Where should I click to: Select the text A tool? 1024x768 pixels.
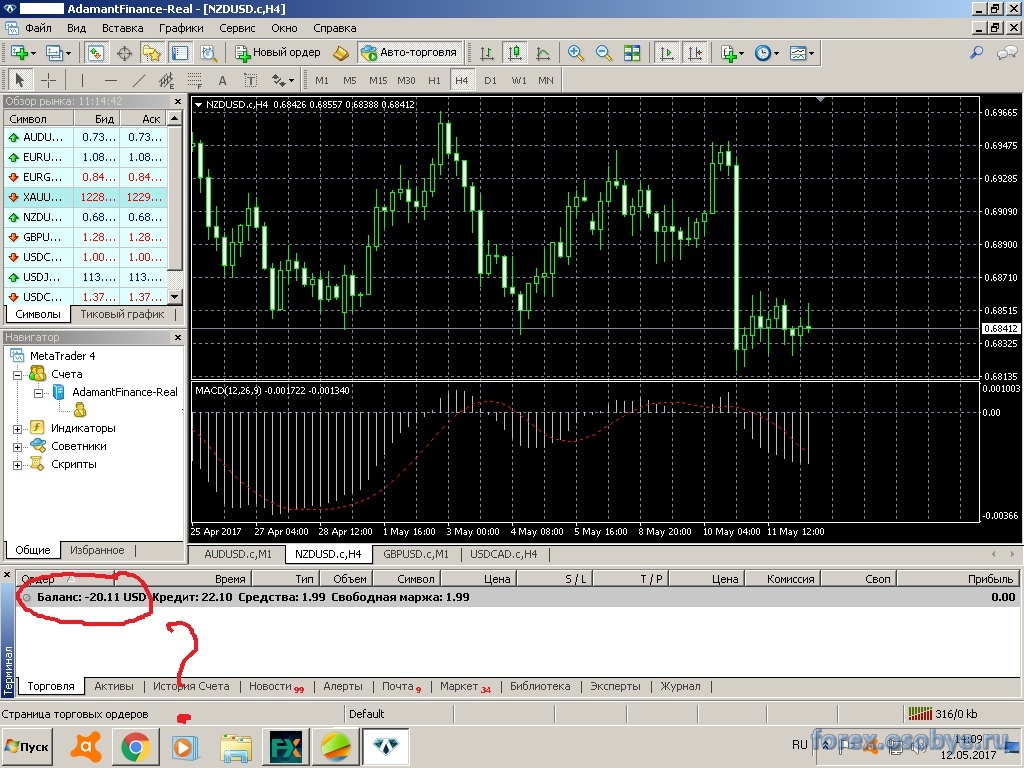(x=223, y=80)
